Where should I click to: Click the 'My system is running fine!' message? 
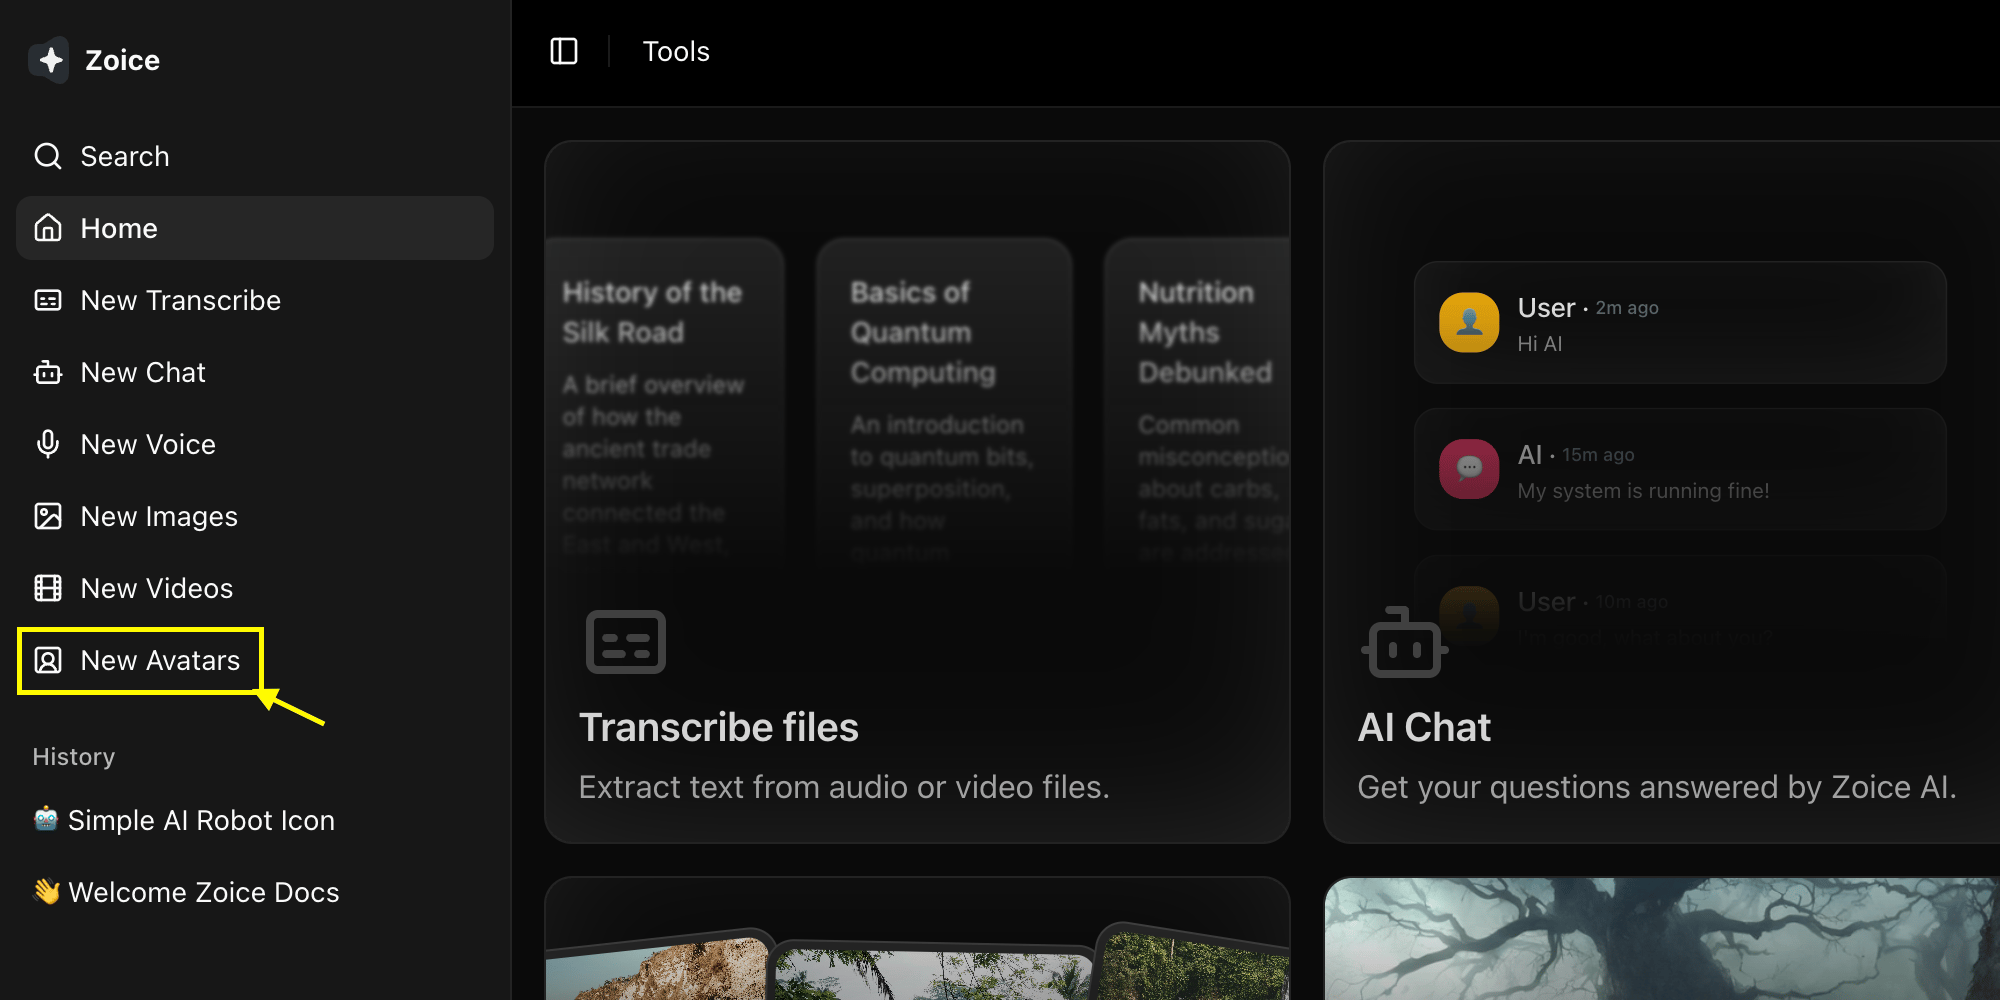1680,469
